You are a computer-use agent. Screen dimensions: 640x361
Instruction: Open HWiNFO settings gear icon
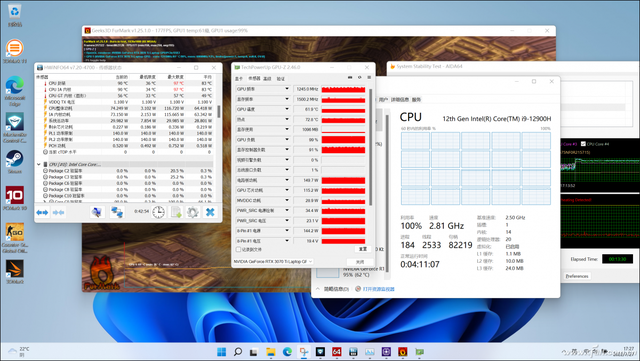tap(193, 212)
